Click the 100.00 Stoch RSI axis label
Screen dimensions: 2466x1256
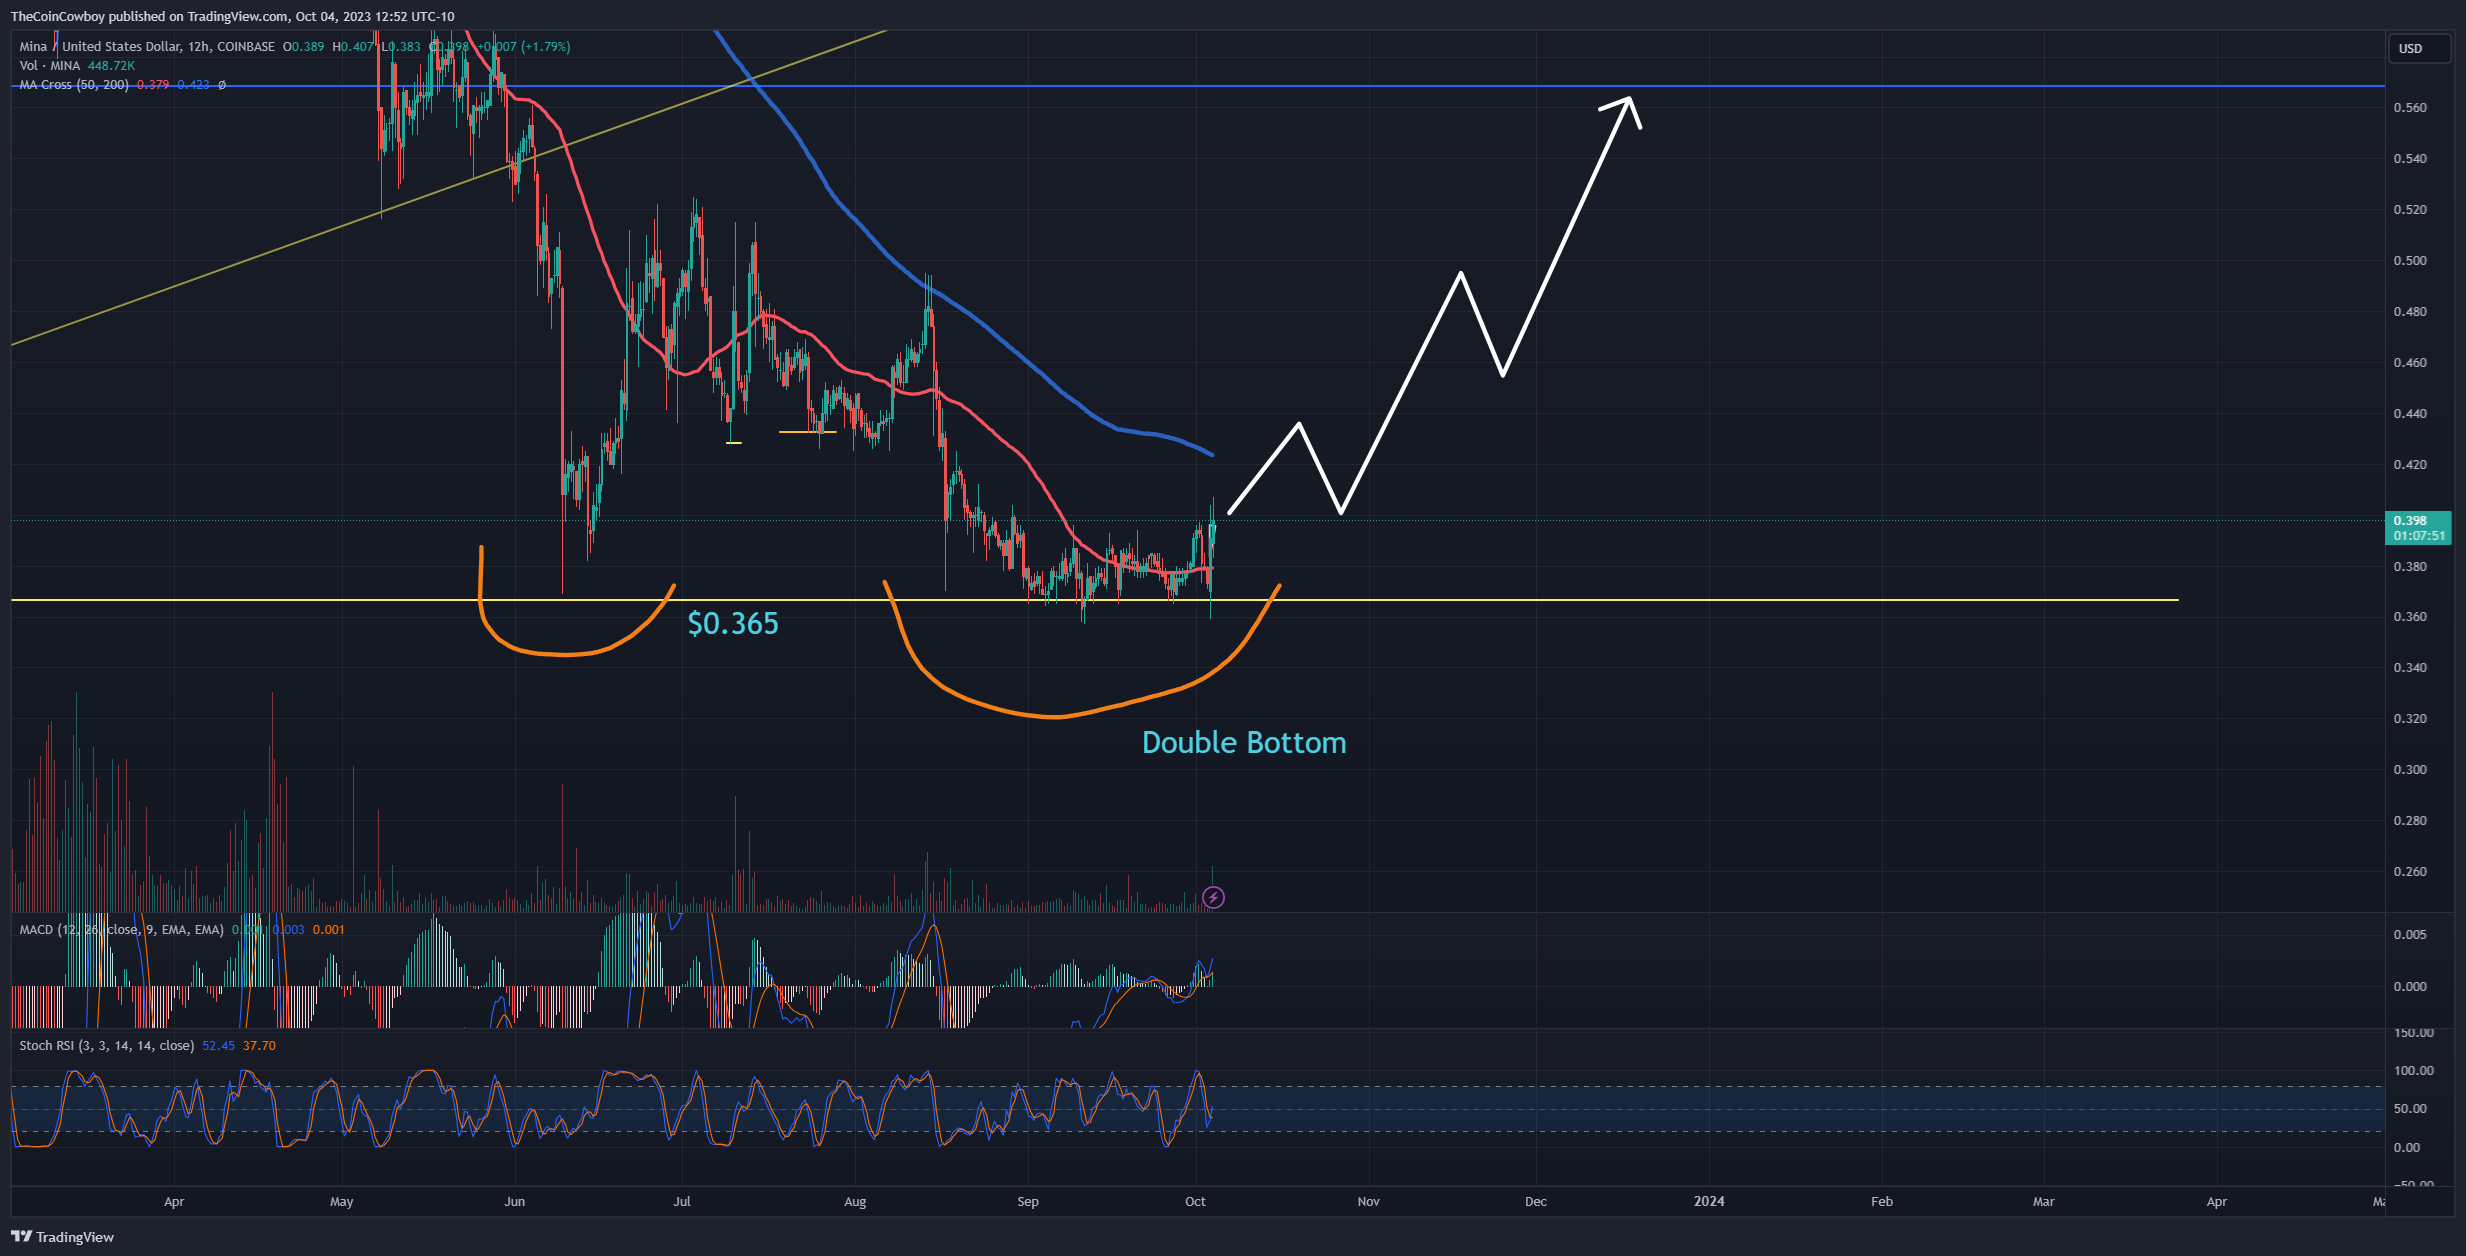pyautogui.click(x=2413, y=1070)
